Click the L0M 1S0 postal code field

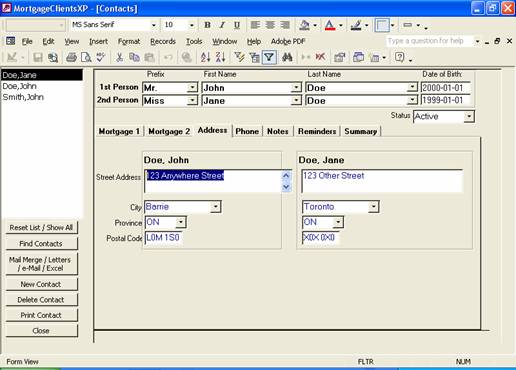point(163,238)
